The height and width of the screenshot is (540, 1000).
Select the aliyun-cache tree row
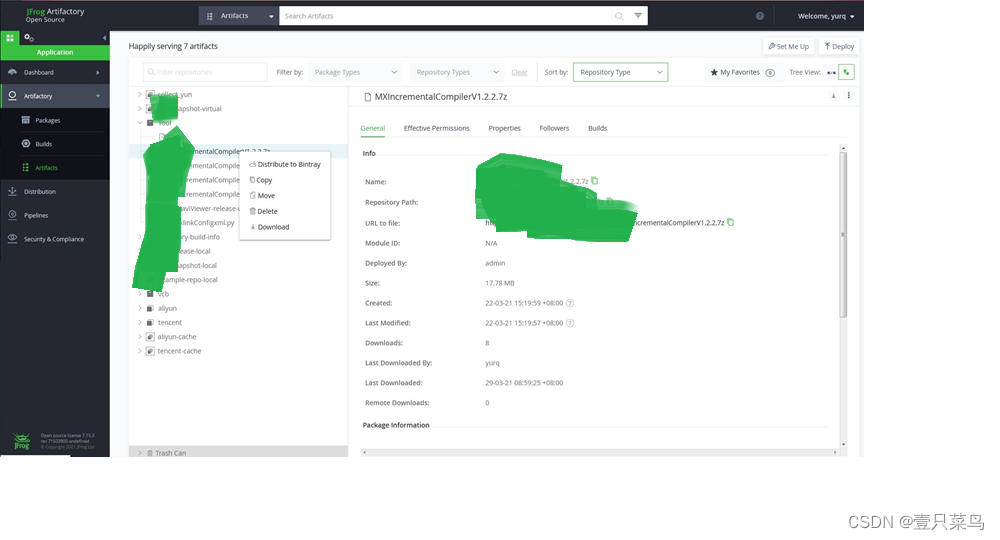pyautogui.click(x=239, y=337)
